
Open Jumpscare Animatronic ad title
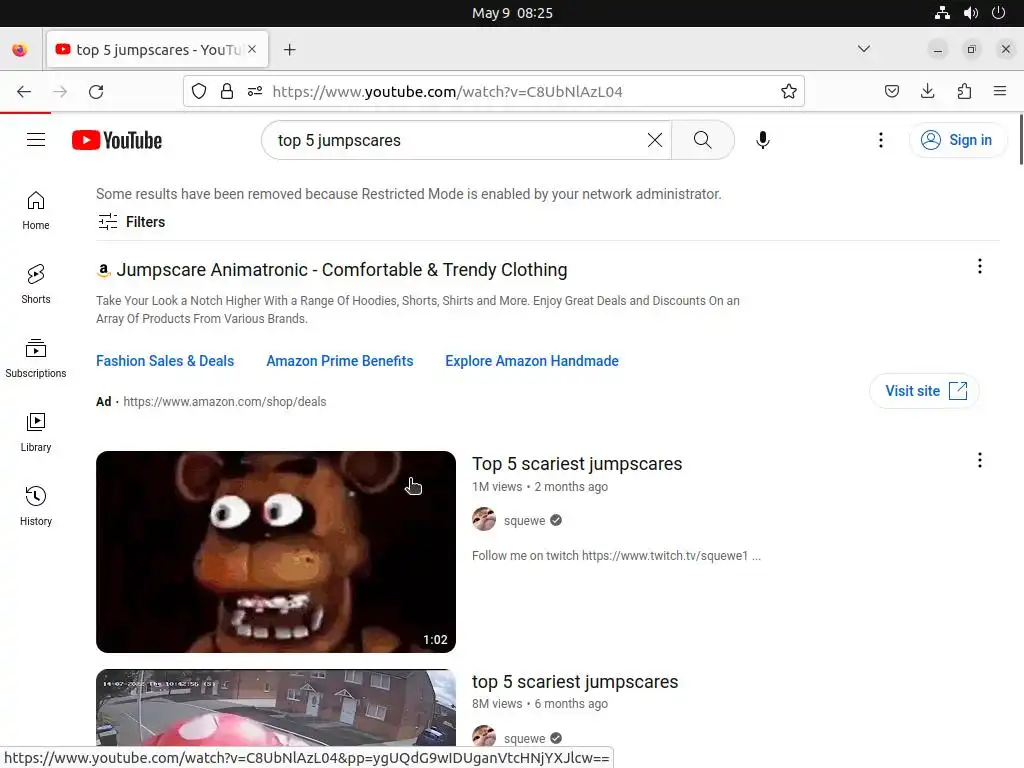[x=342, y=270]
